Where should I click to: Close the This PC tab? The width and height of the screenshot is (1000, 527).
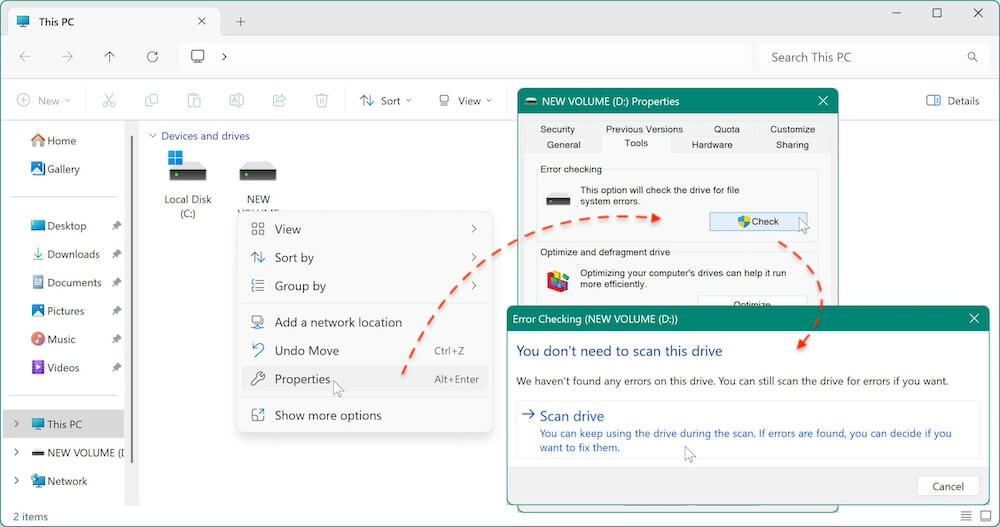pos(202,21)
